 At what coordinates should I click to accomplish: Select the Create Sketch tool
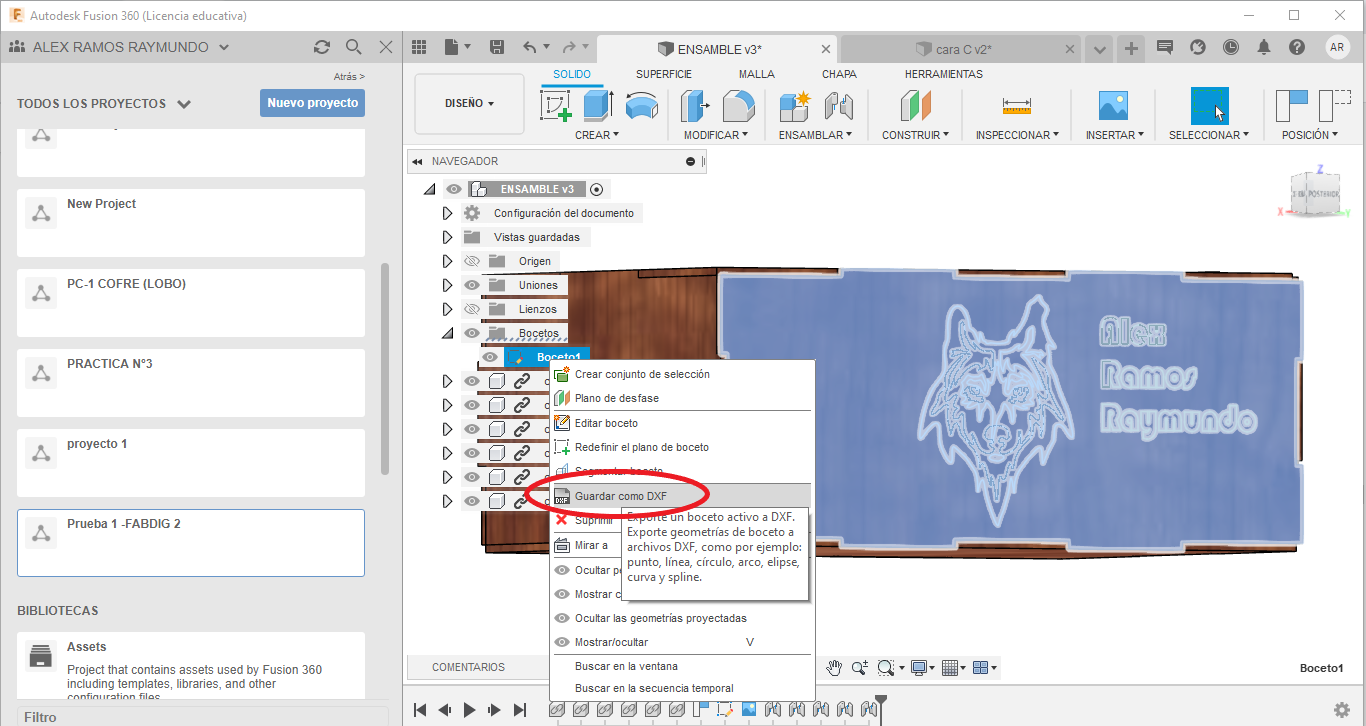point(556,106)
